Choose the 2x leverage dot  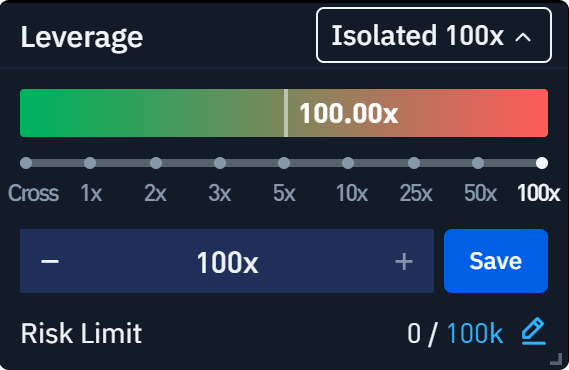point(156,163)
